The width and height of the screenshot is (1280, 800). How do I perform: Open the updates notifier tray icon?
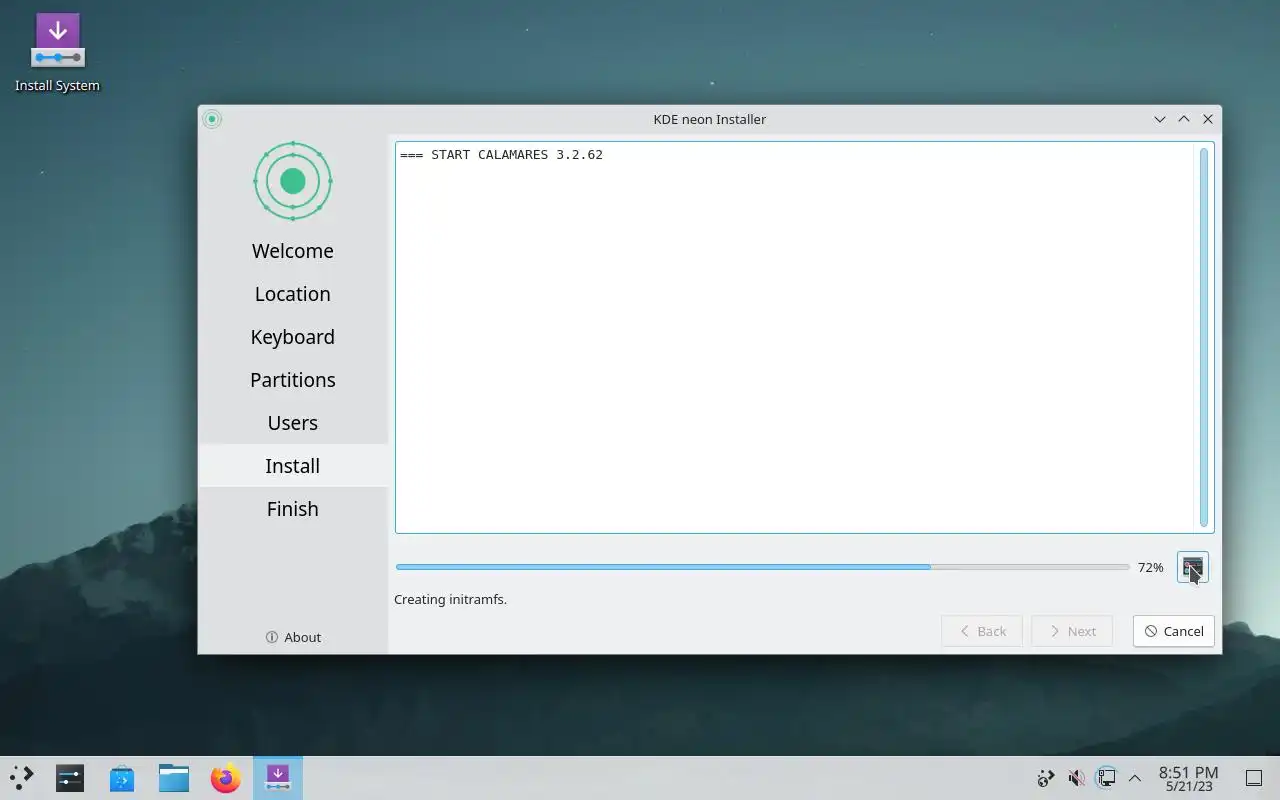coord(1046,778)
